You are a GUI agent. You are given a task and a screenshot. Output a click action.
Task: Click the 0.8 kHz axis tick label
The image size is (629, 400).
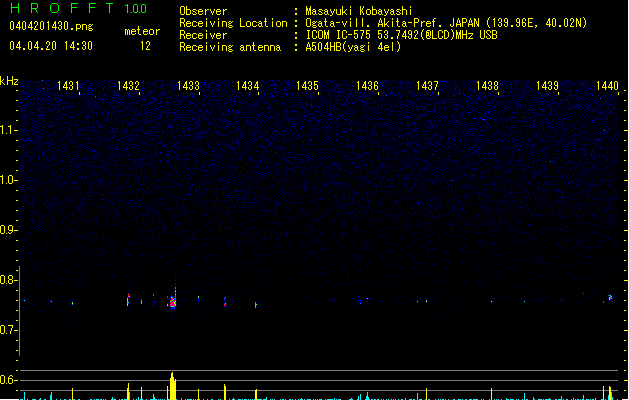pyautogui.click(x=9, y=280)
